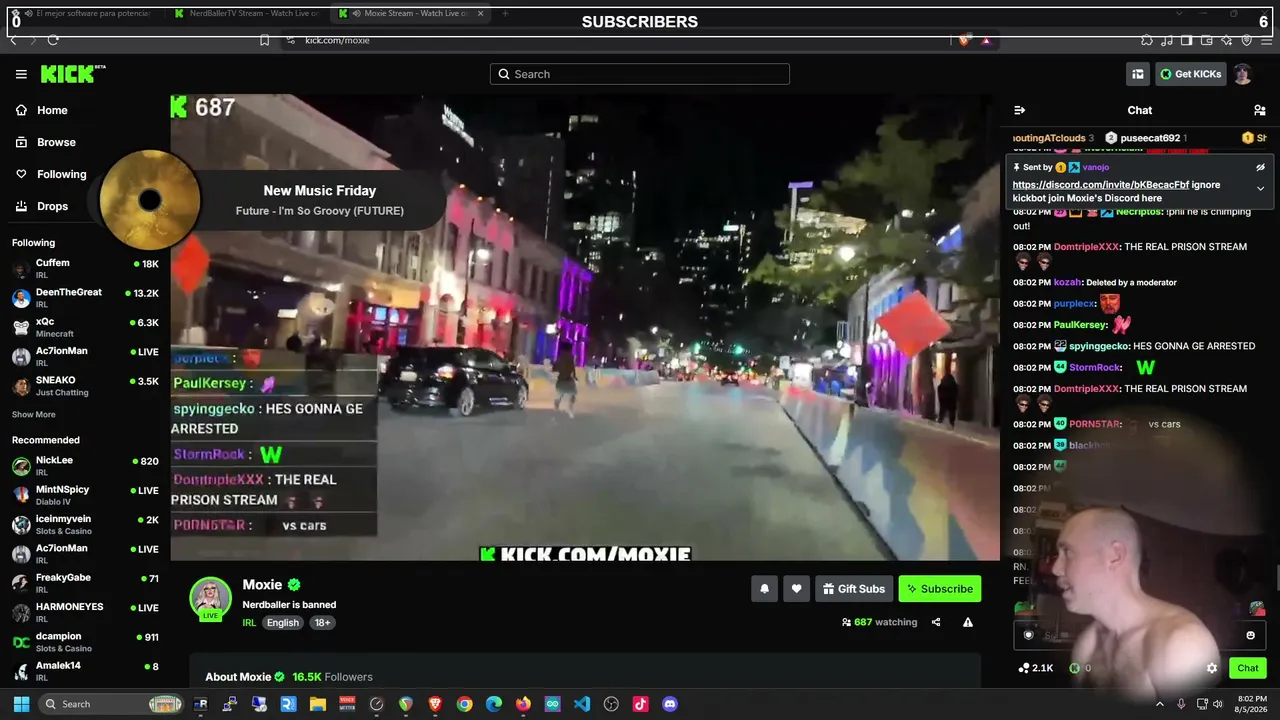This screenshot has height=720, width=1280.
Task: Open HARMONEYES recommended channel
Action: (x=85, y=612)
